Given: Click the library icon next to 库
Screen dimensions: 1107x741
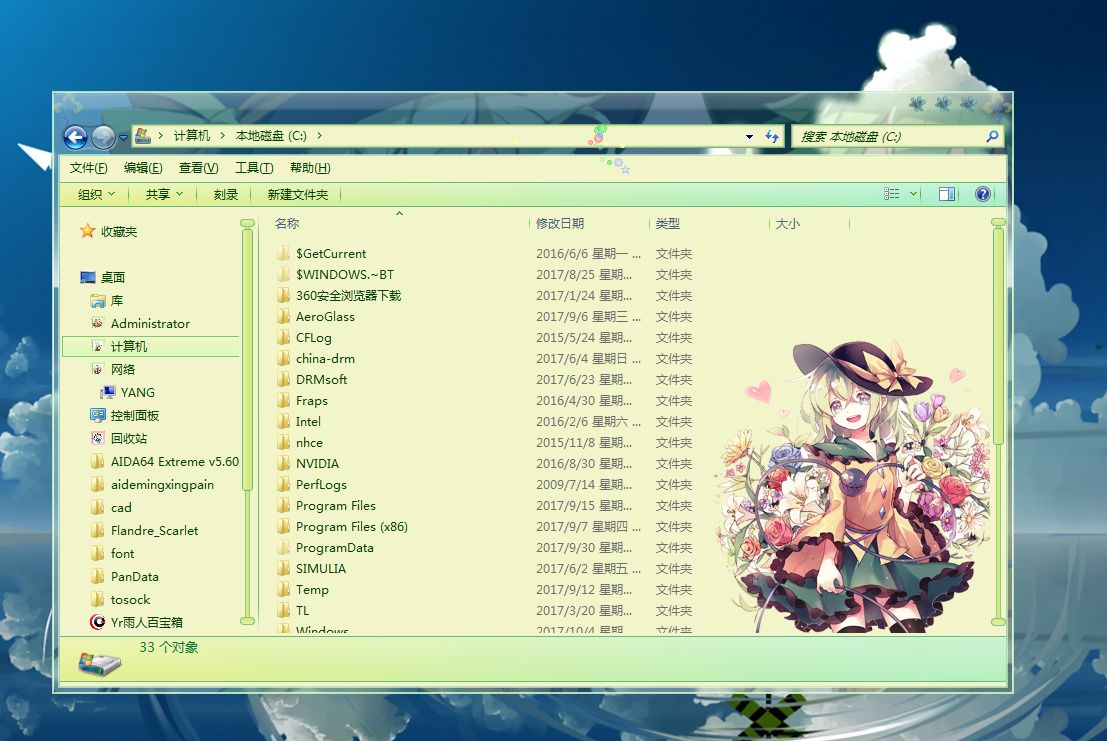Looking at the screenshot, I should click(98, 301).
